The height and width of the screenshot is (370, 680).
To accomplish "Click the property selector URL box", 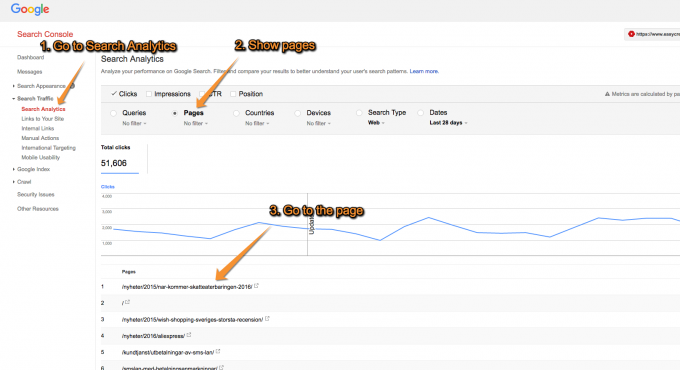I will pyautogui.click(x=652, y=34).
